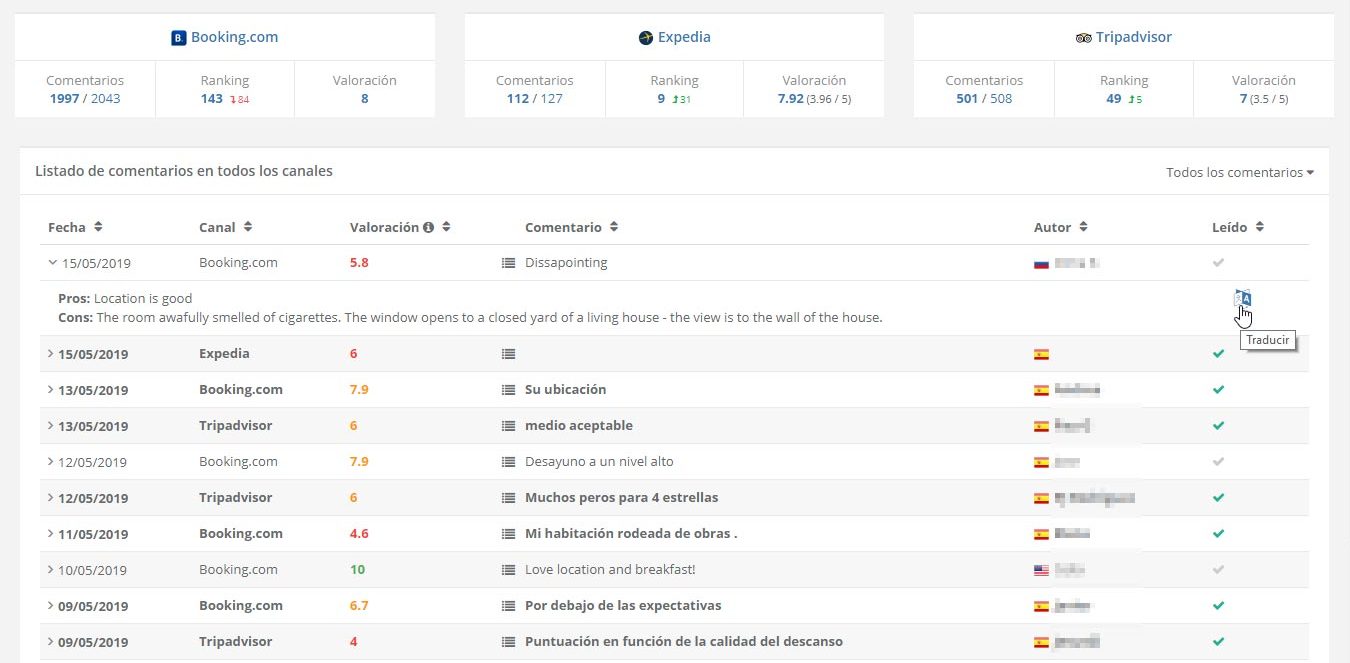Screen dimensions: 1350x663
Task: Click list icon beside 'Love location and breakfast!'
Action: 508,570
